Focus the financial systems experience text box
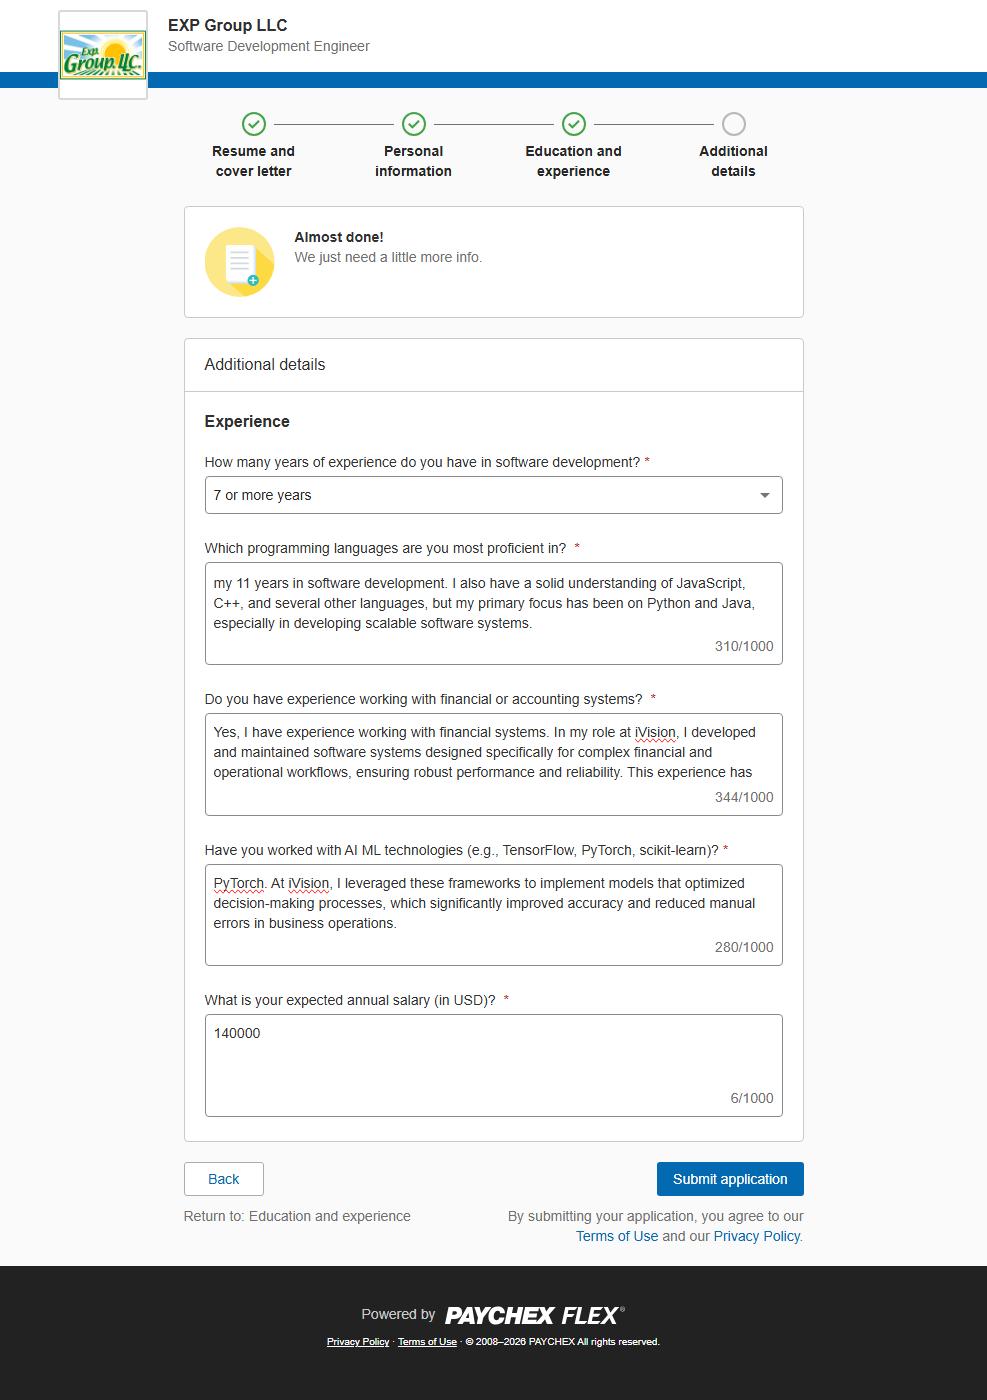987x1400 pixels. 493,754
